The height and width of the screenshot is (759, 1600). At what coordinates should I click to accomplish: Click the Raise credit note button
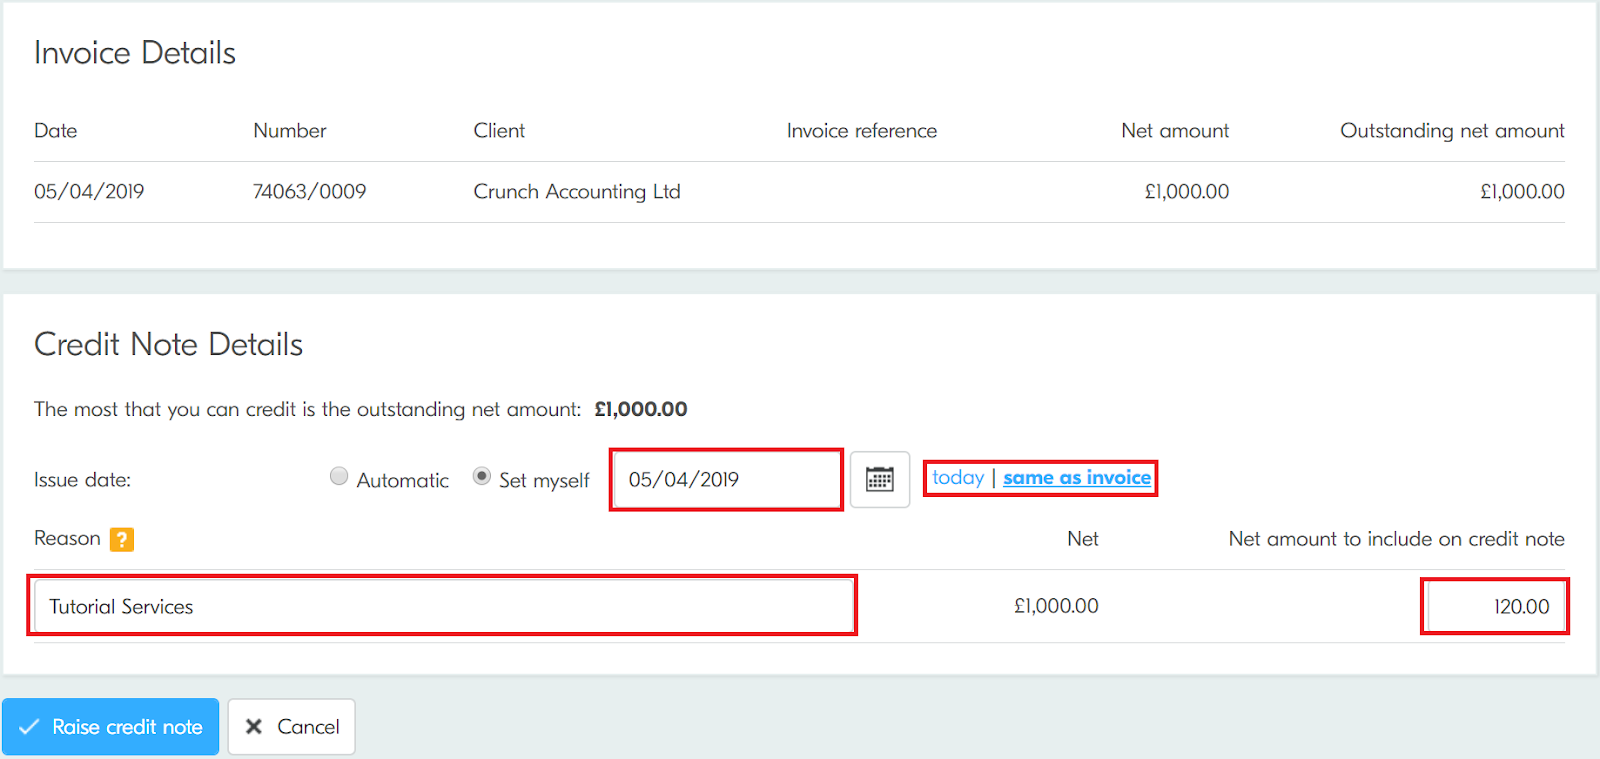(111, 727)
